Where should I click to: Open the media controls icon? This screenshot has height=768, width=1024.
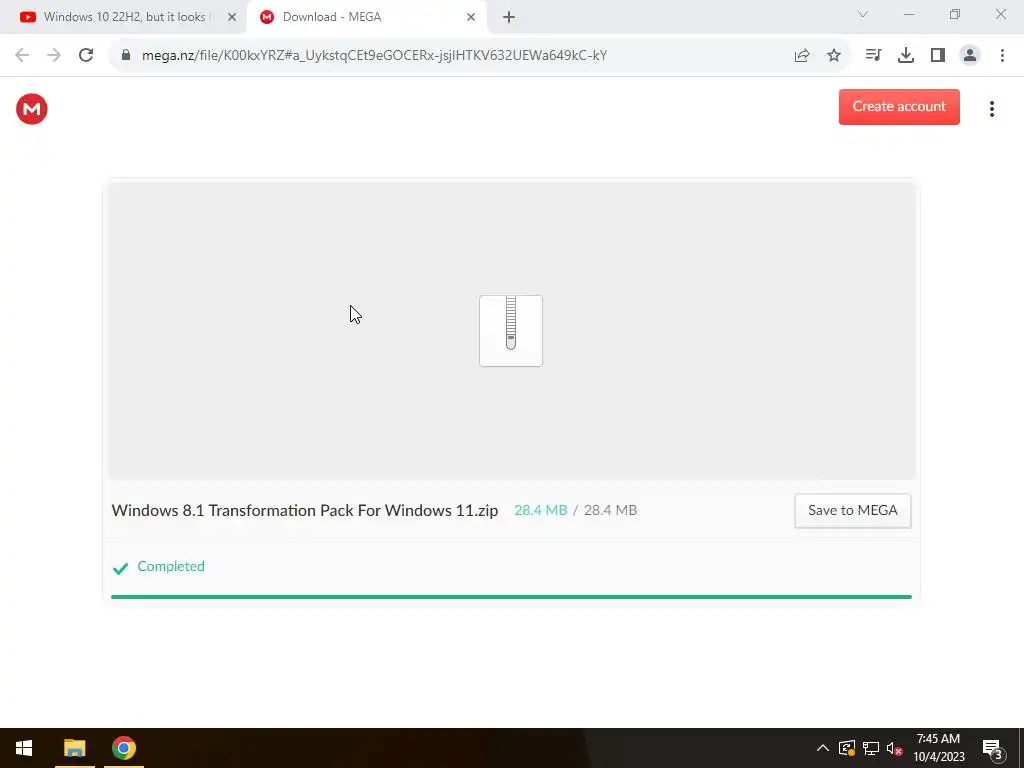coord(873,55)
